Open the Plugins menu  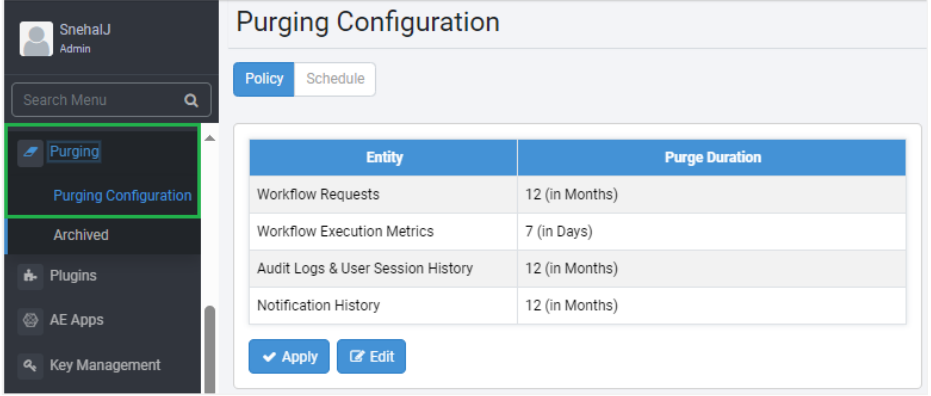pos(73,275)
